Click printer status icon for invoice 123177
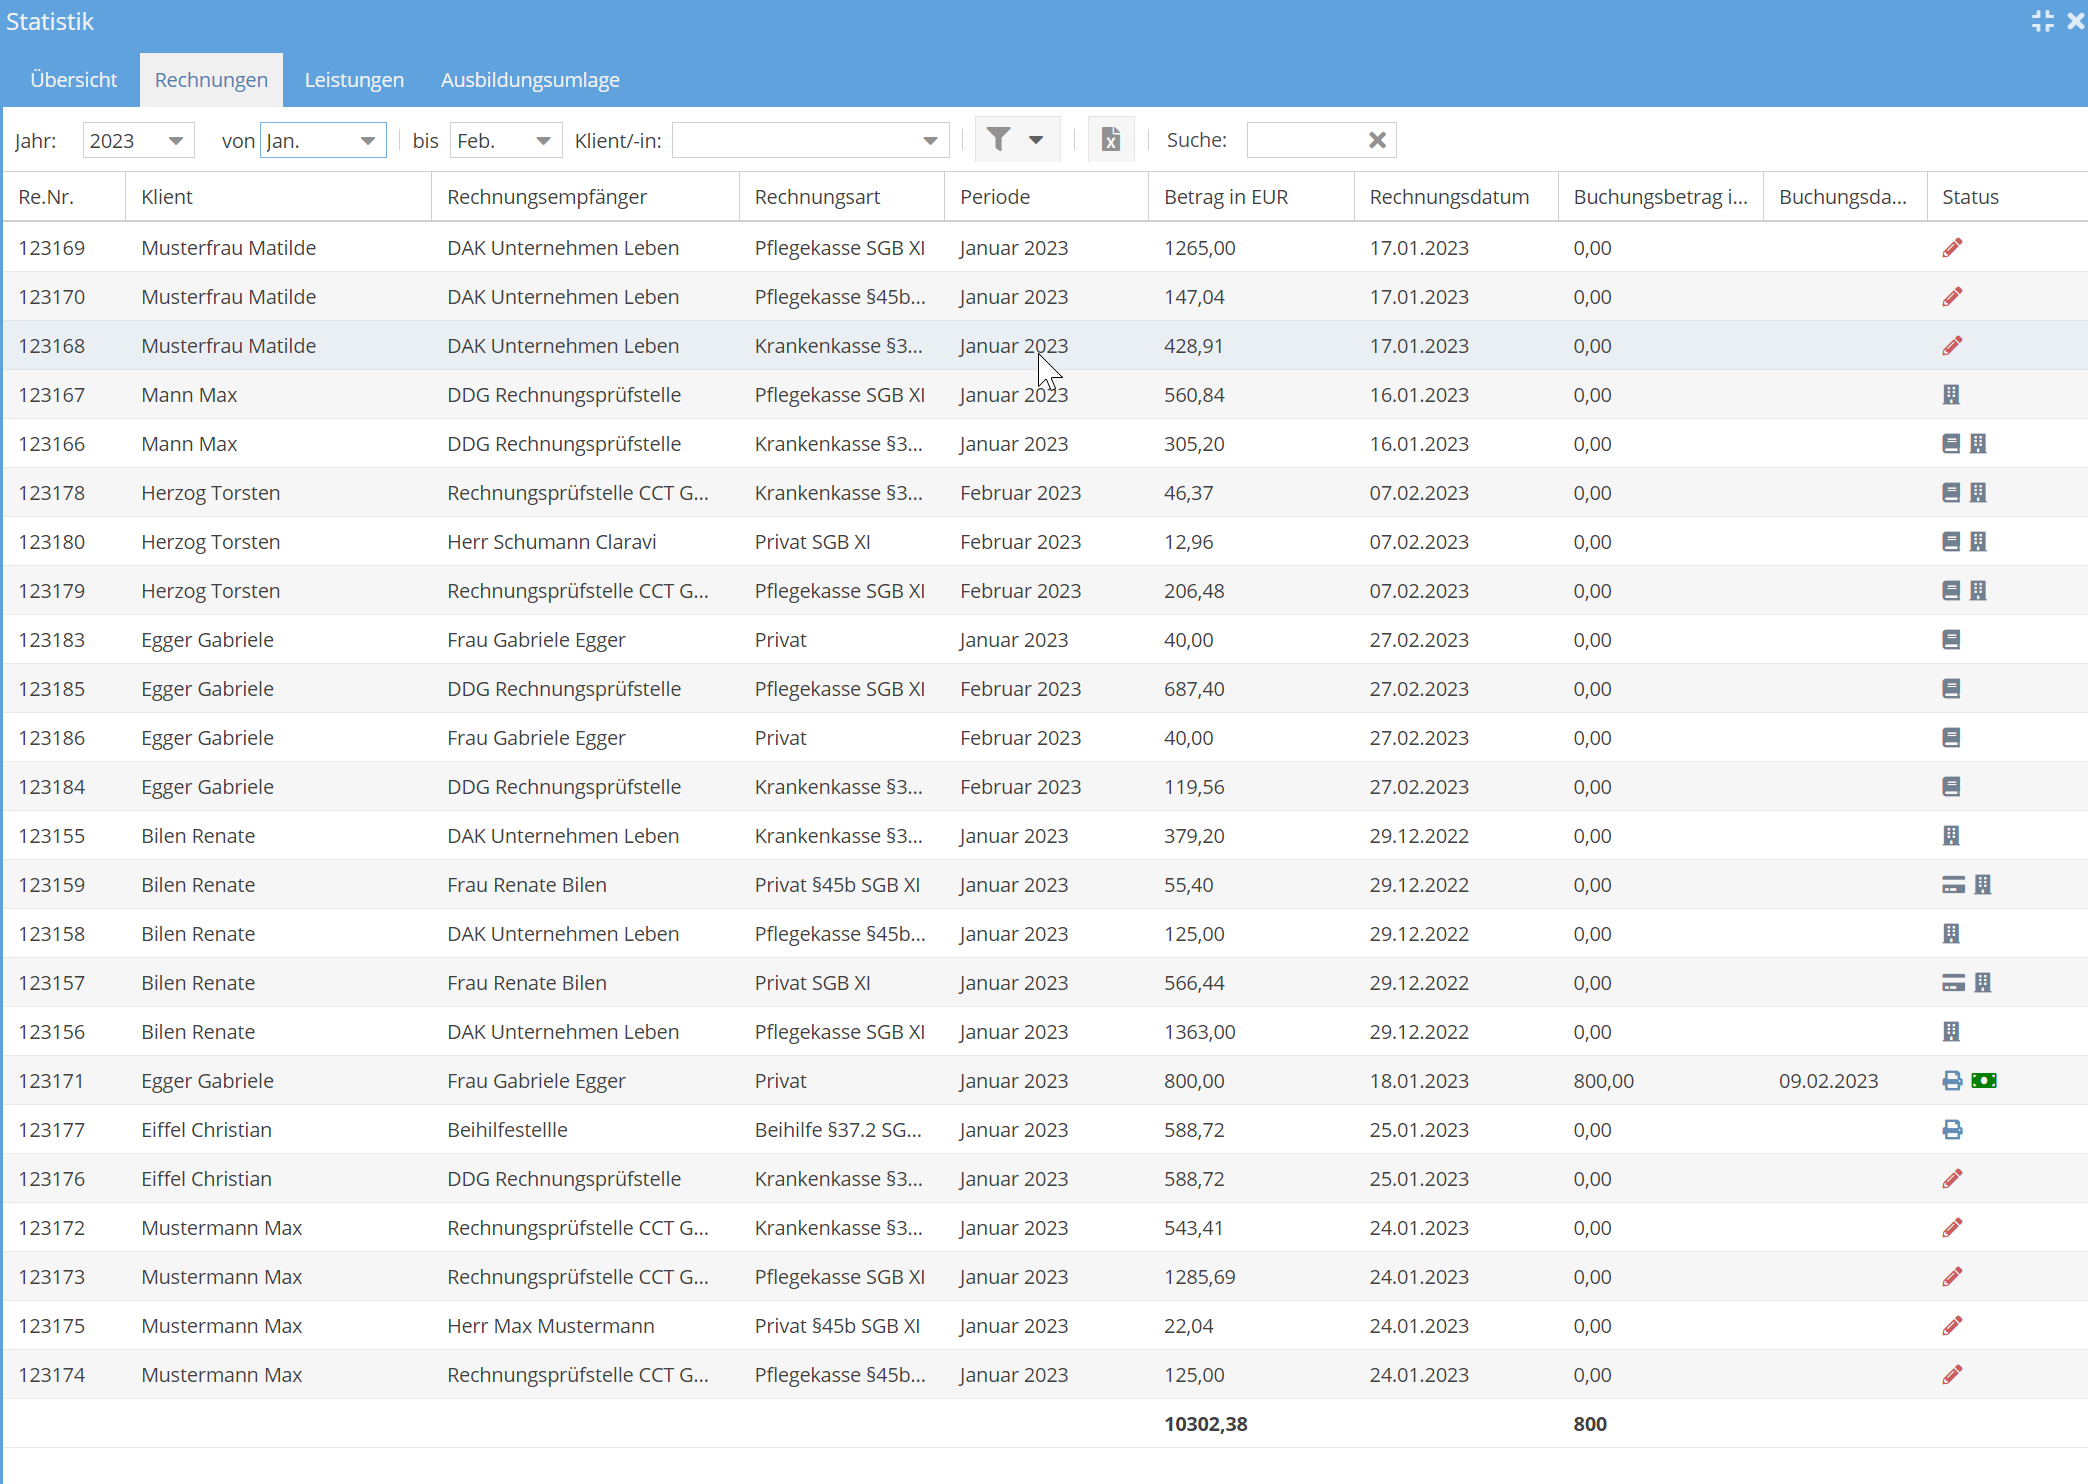2088x1484 pixels. (1952, 1130)
